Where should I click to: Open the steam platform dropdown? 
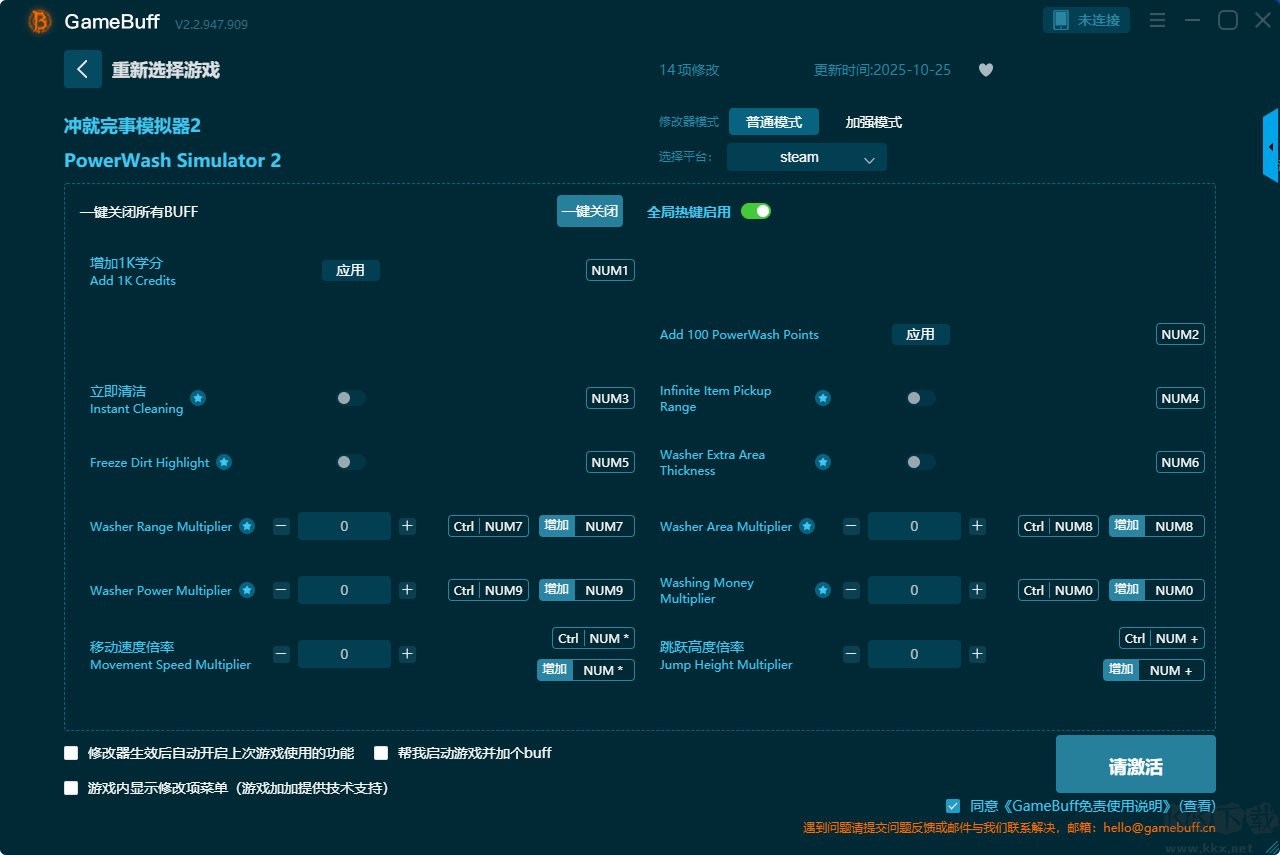pos(806,157)
